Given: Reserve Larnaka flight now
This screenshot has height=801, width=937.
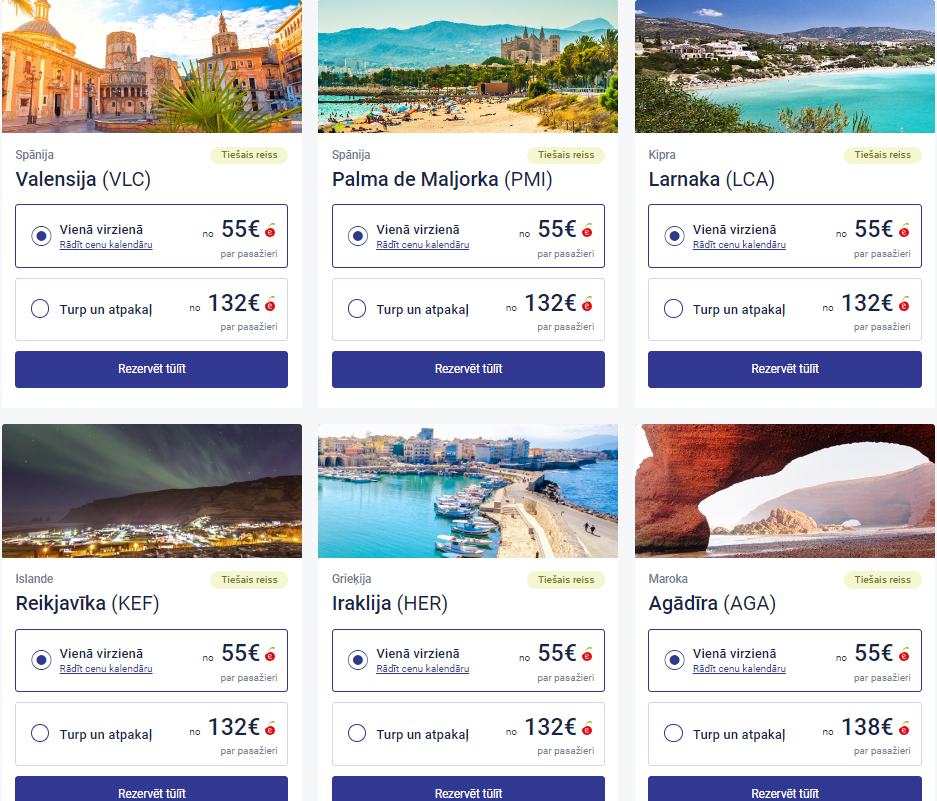Looking at the screenshot, I should [x=785, y=369].
